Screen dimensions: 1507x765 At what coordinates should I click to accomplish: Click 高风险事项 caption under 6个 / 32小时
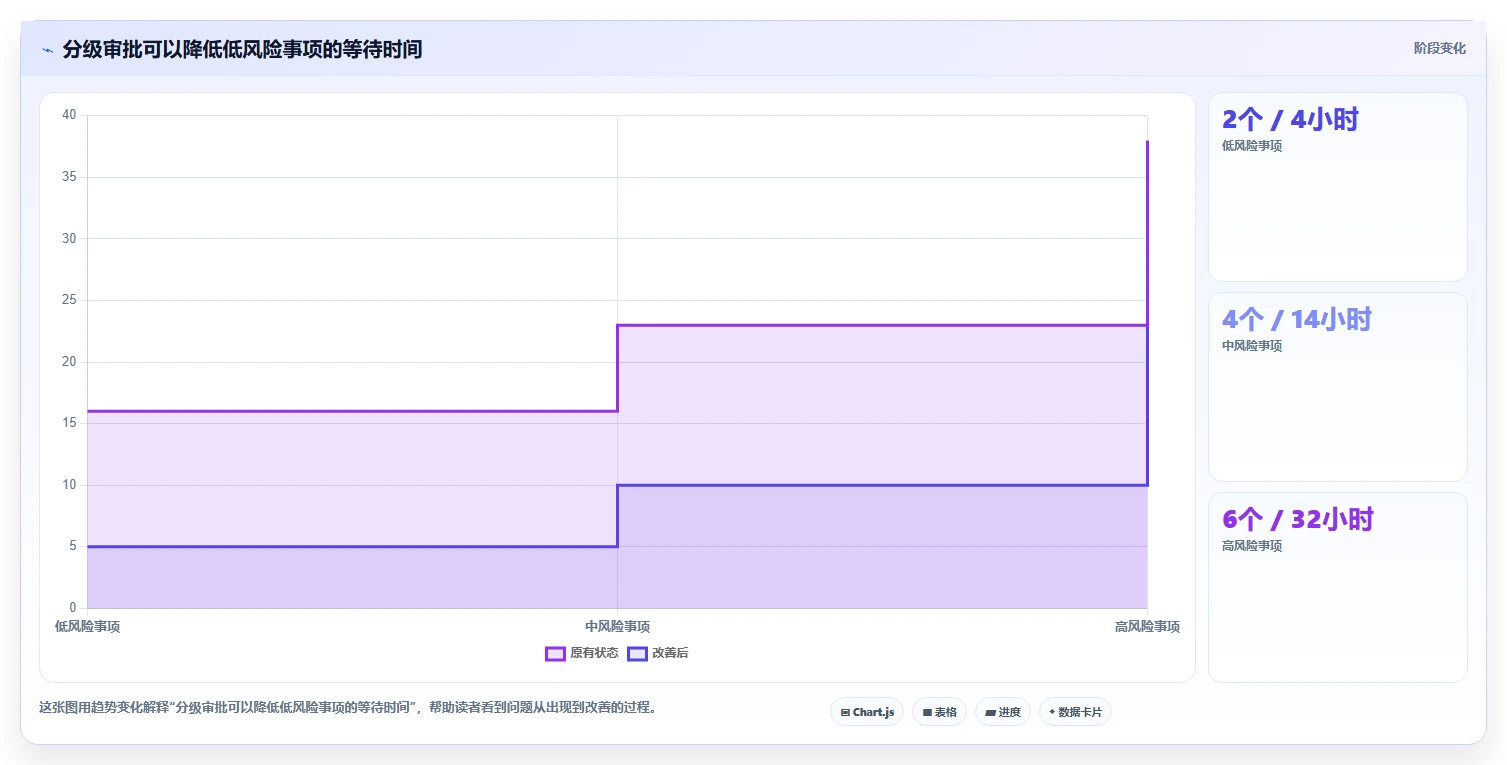(x=1252, y=546)
